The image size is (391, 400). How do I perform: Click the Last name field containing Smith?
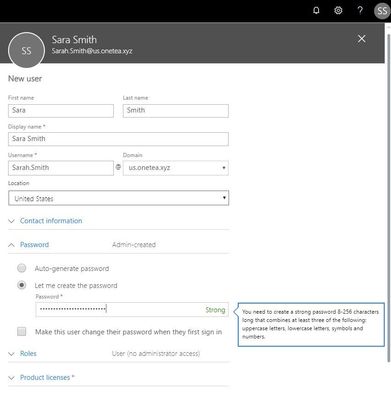tap(176, 111)
